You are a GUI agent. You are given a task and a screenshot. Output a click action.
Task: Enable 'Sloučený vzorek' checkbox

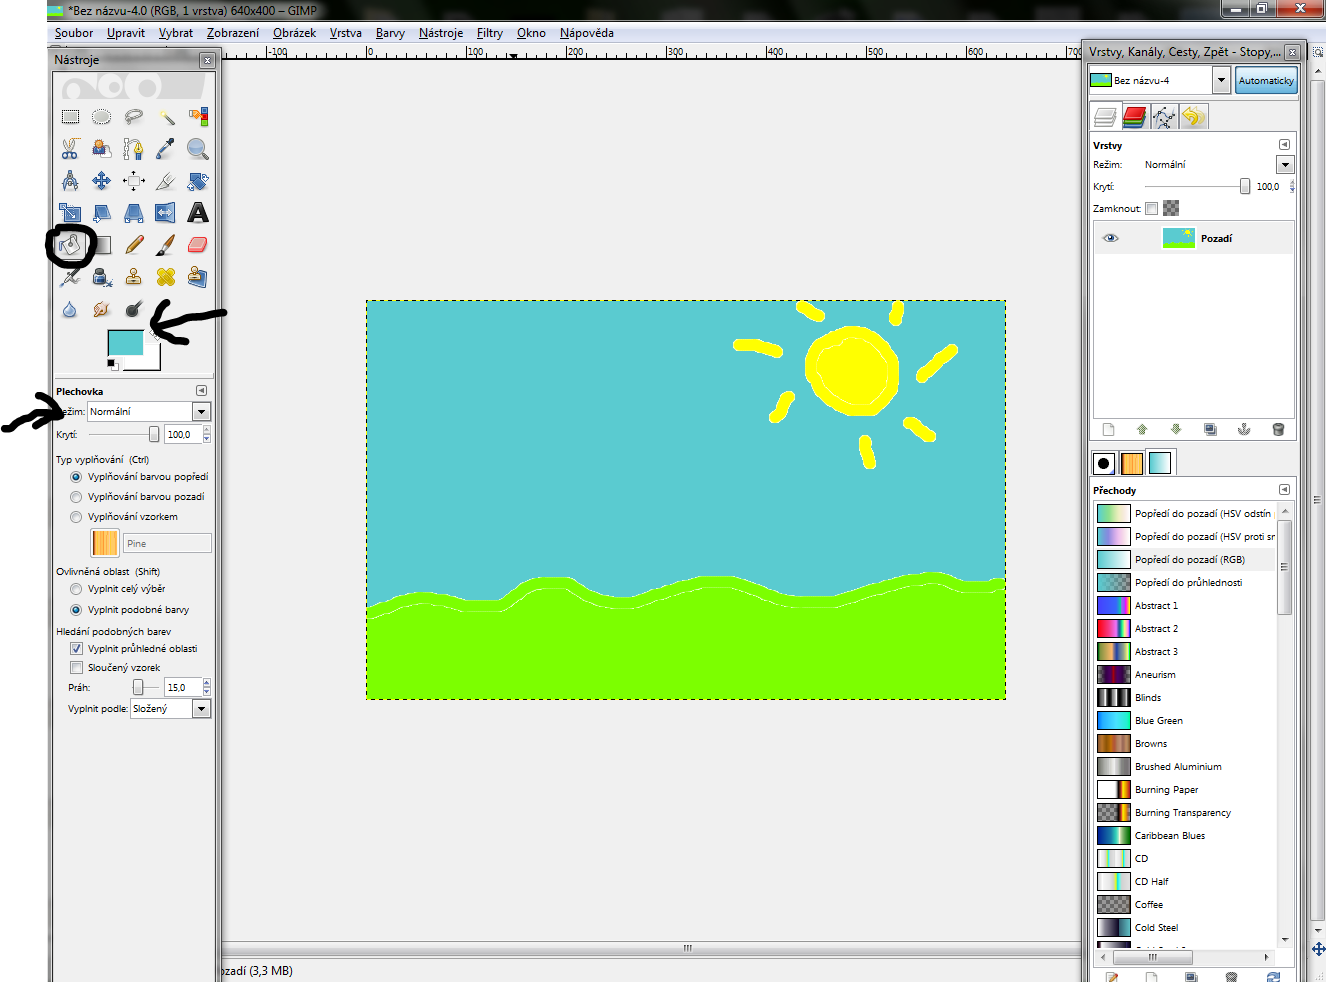tap(76, 668)
